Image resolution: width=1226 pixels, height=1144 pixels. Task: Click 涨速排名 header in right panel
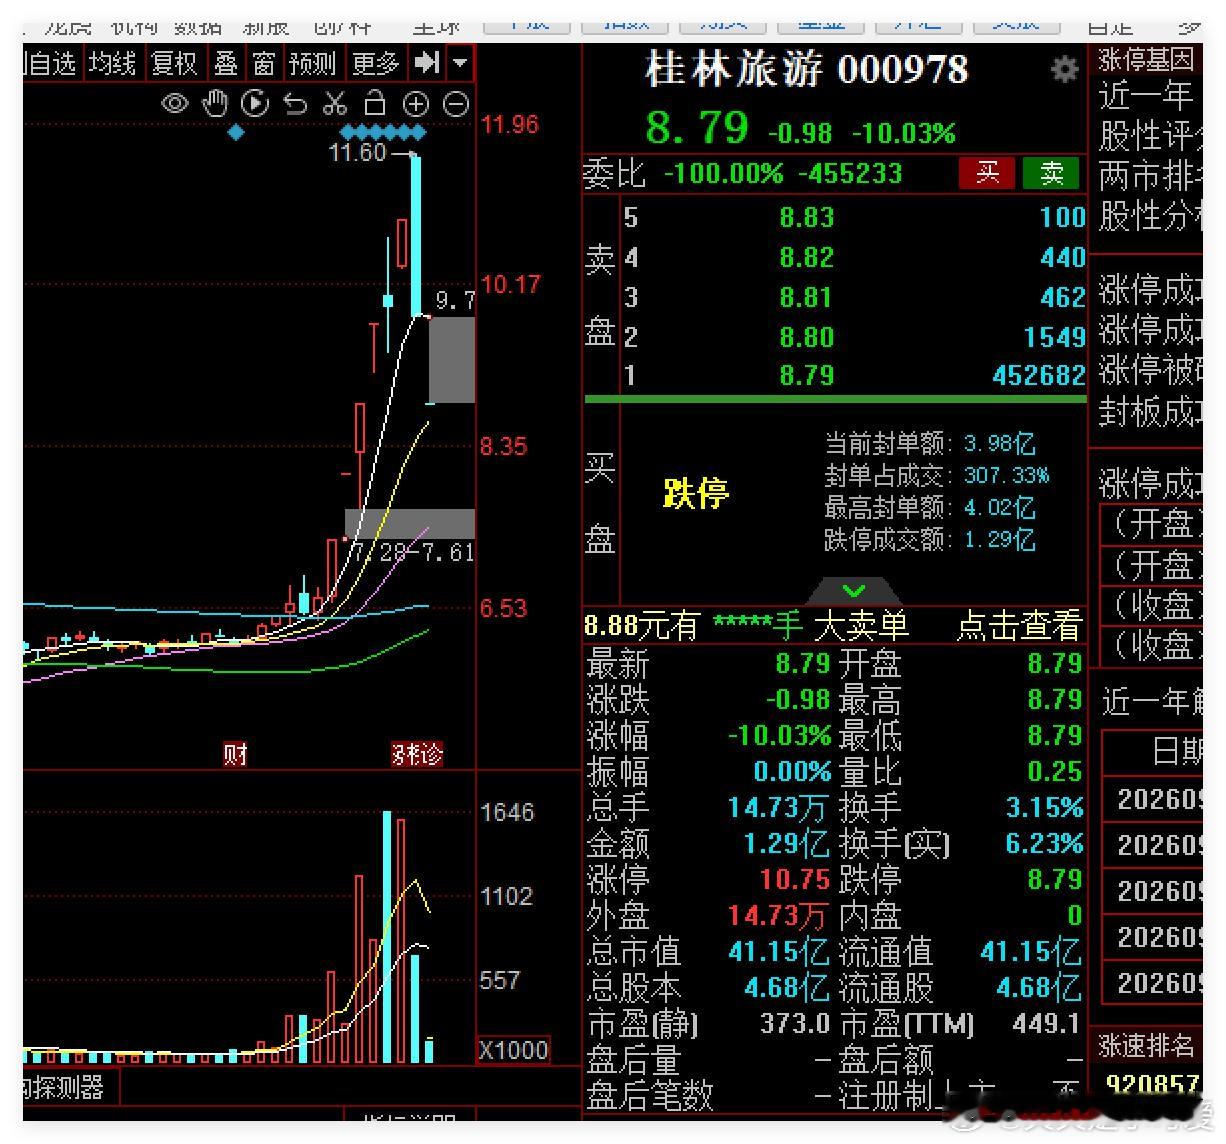(1147, 1047)
